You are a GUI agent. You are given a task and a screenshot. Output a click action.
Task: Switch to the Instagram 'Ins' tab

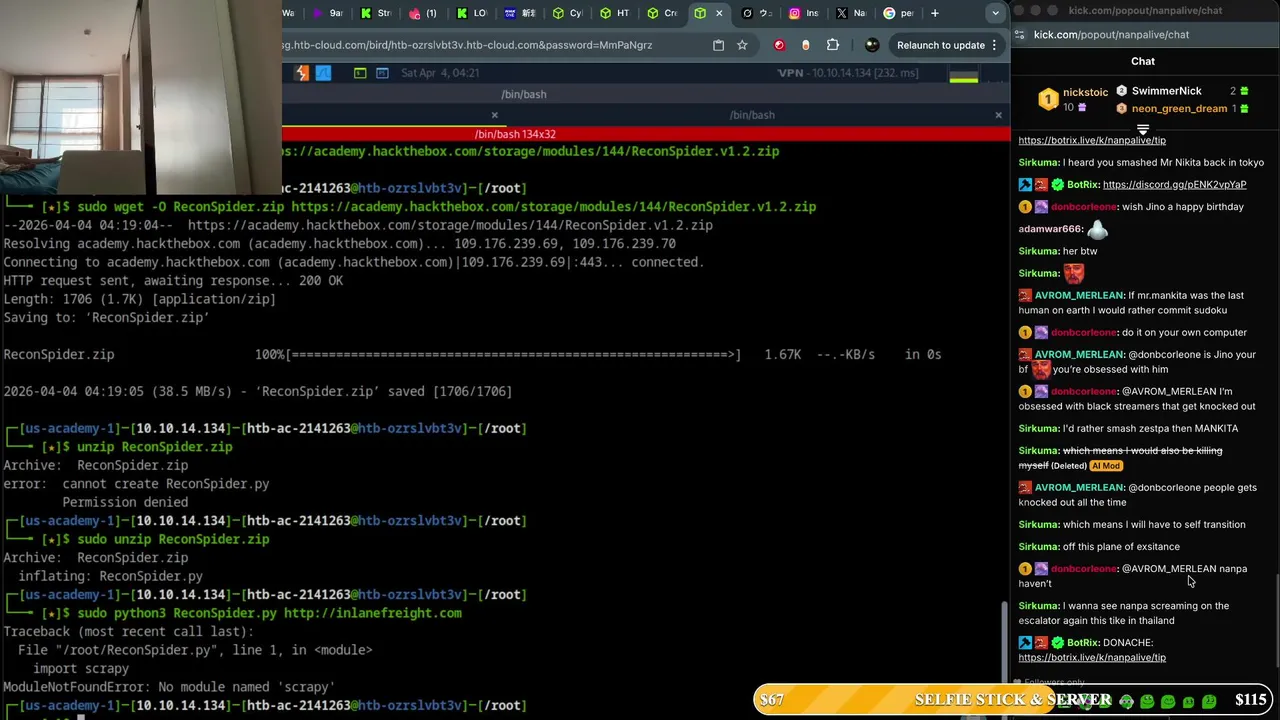click(x=804, y=13)
